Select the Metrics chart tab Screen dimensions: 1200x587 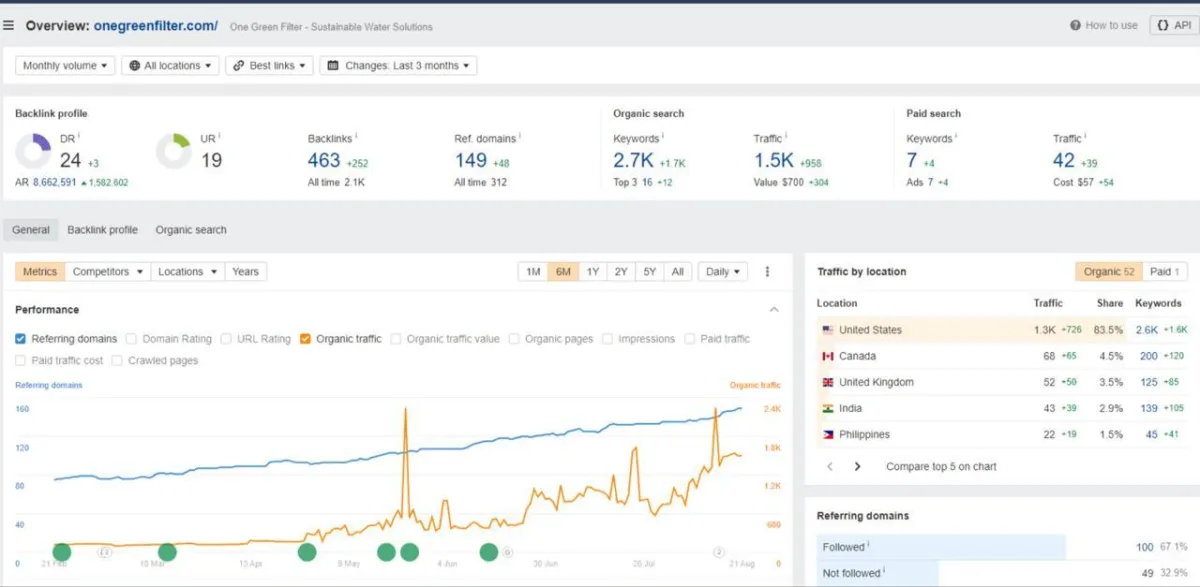click(x=40, y=272)
